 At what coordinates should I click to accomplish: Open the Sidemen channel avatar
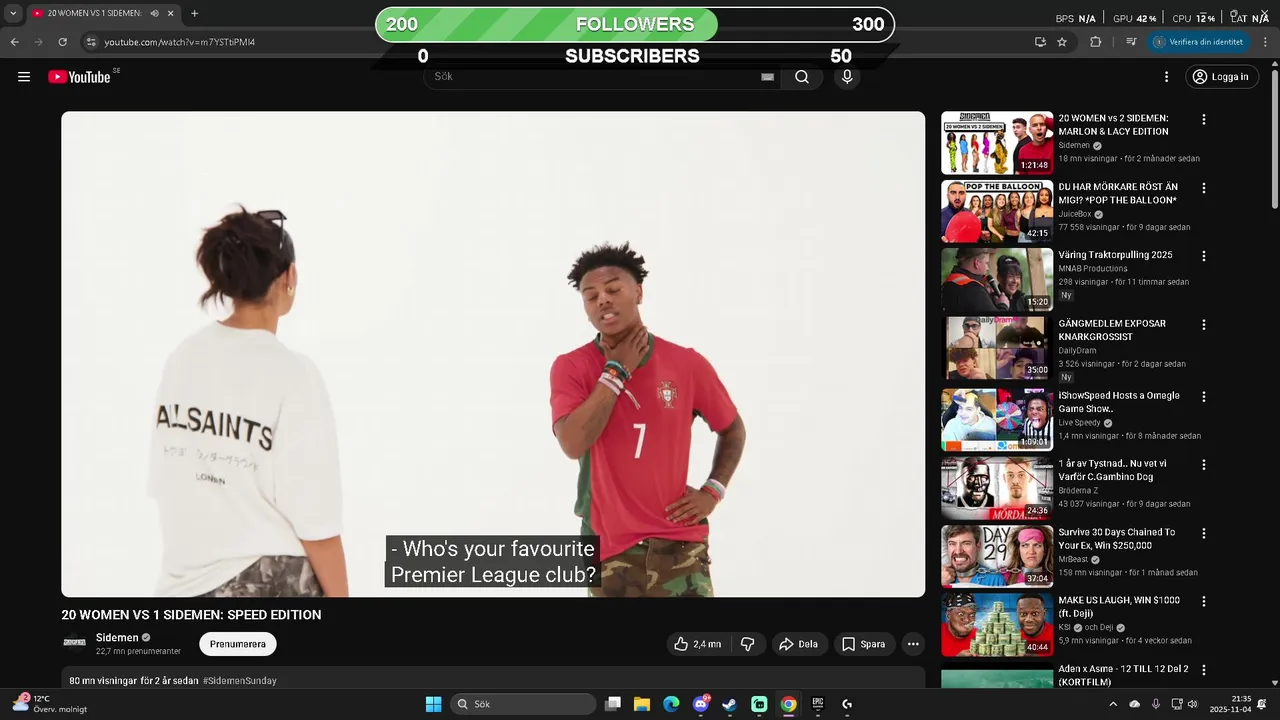point(74,642)
